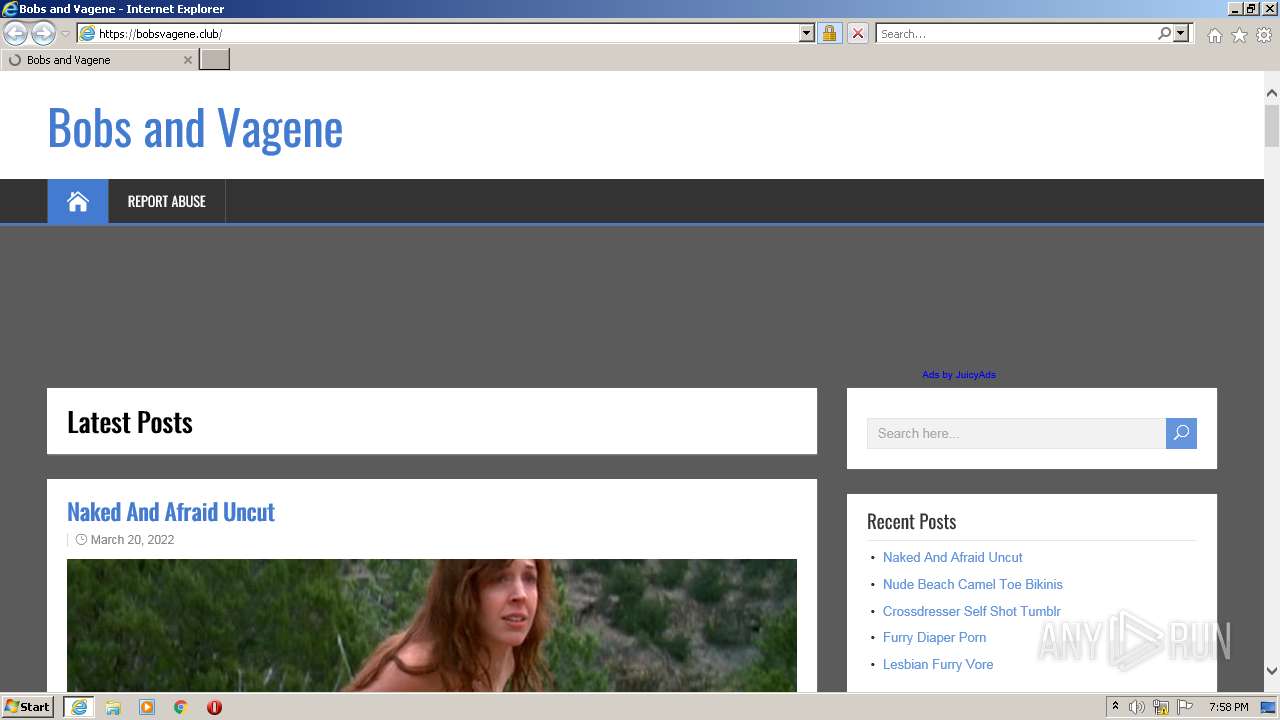This screenshot has width=1280, height=720.
Task: Show hidden tray icons with the arrow
Action: coord(1115,707)
